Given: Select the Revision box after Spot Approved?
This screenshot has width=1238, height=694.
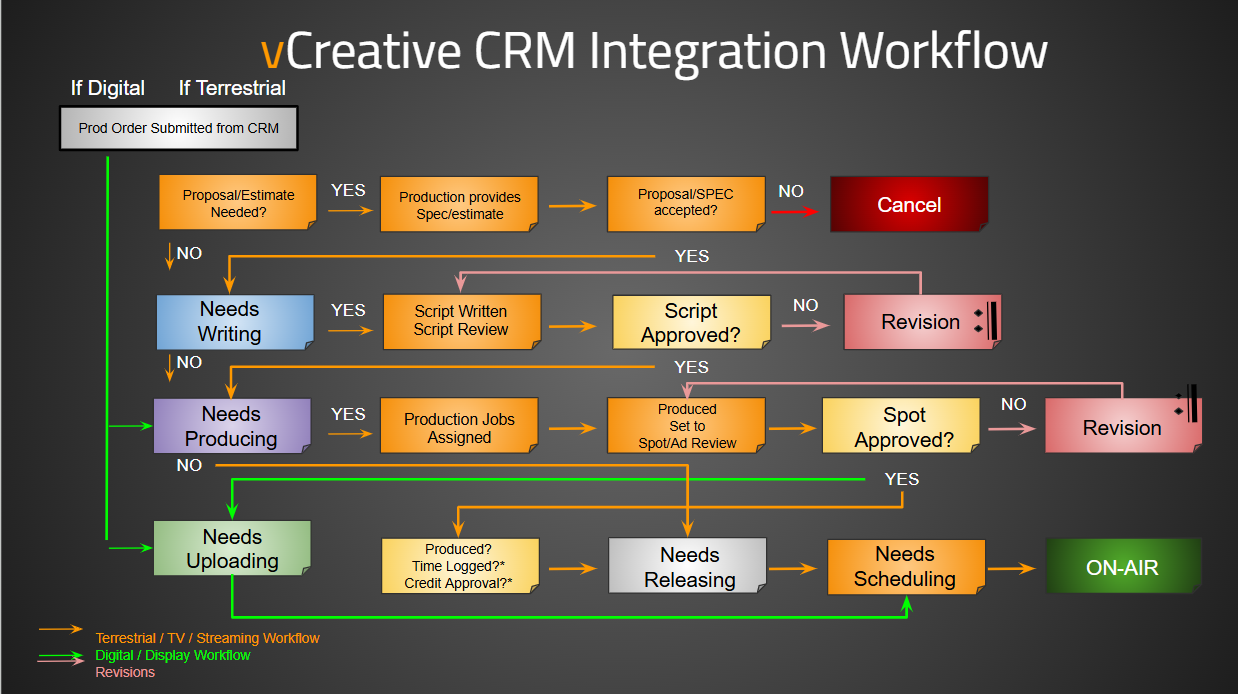Looking at the screenshot, I should click(1122, 426).
